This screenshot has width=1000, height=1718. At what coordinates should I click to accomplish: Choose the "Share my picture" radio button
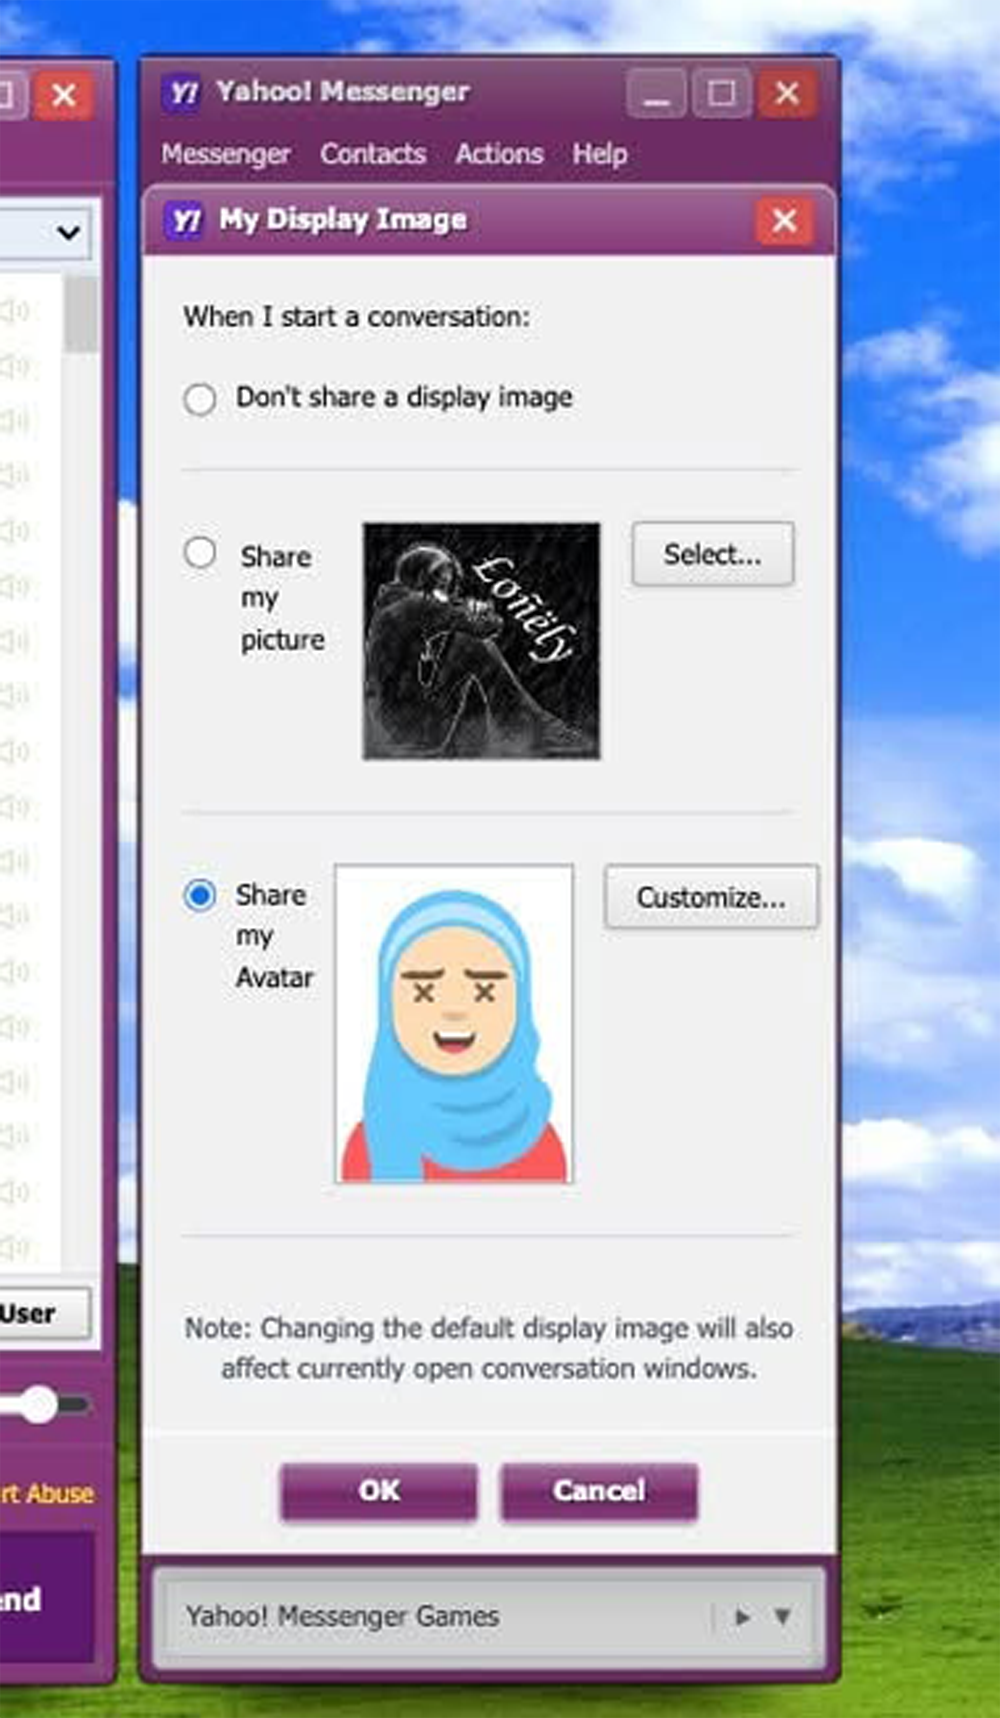[200, 552]
